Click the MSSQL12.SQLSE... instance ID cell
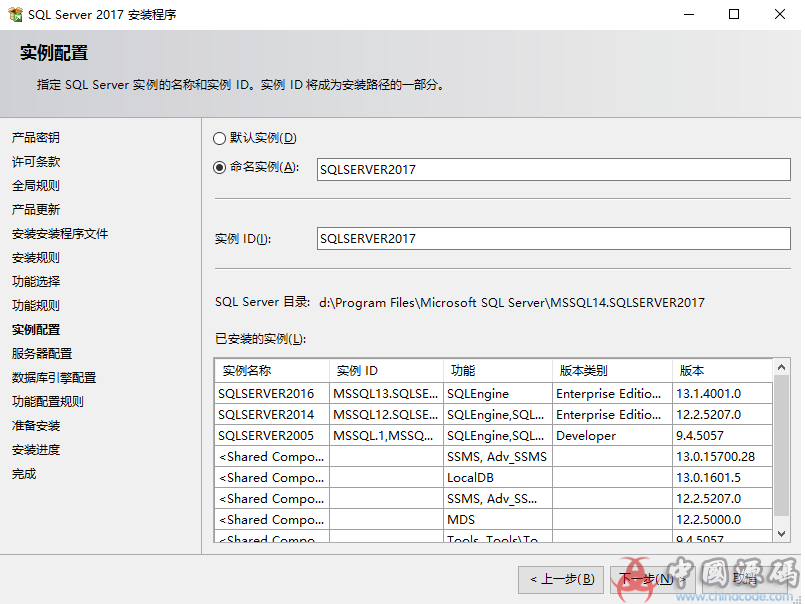The width and height of the screenshot is (805, 604). pyautogui.click(x=386, y=414)
